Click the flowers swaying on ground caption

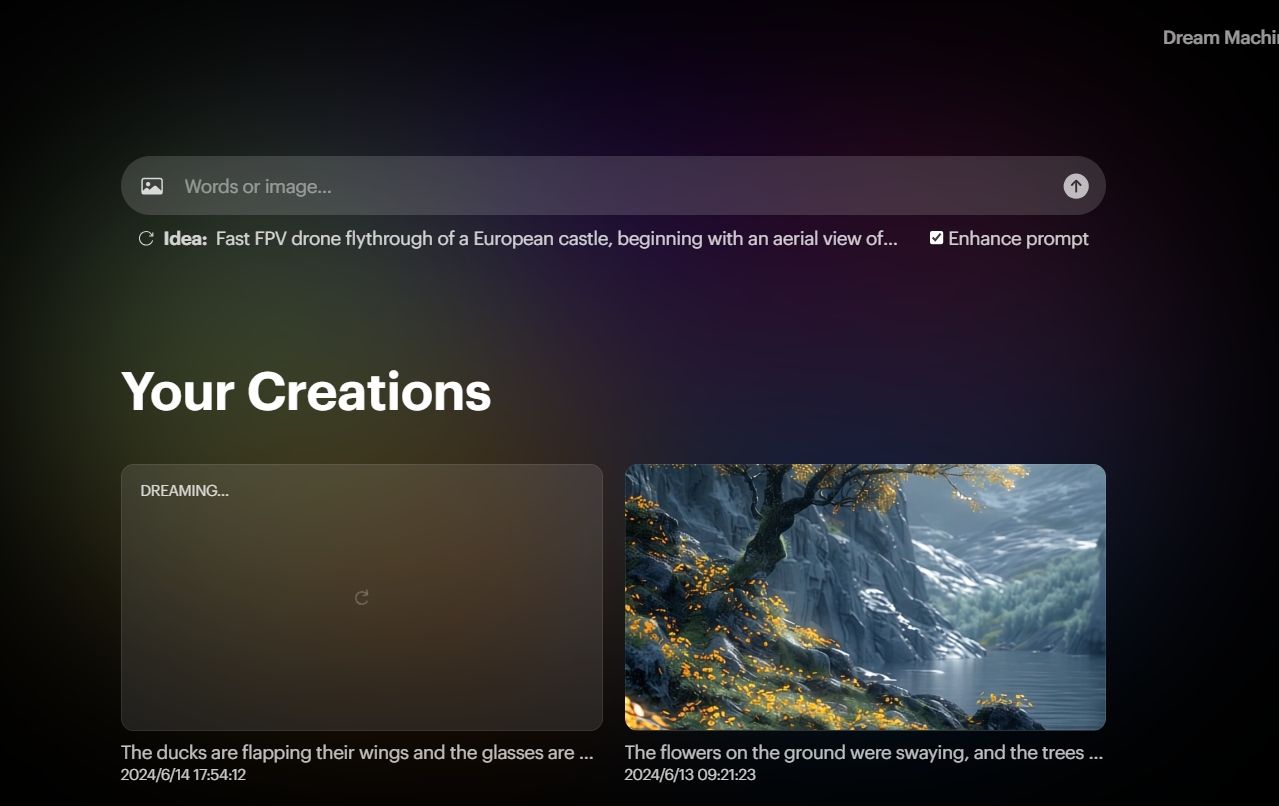coord(863,753)
